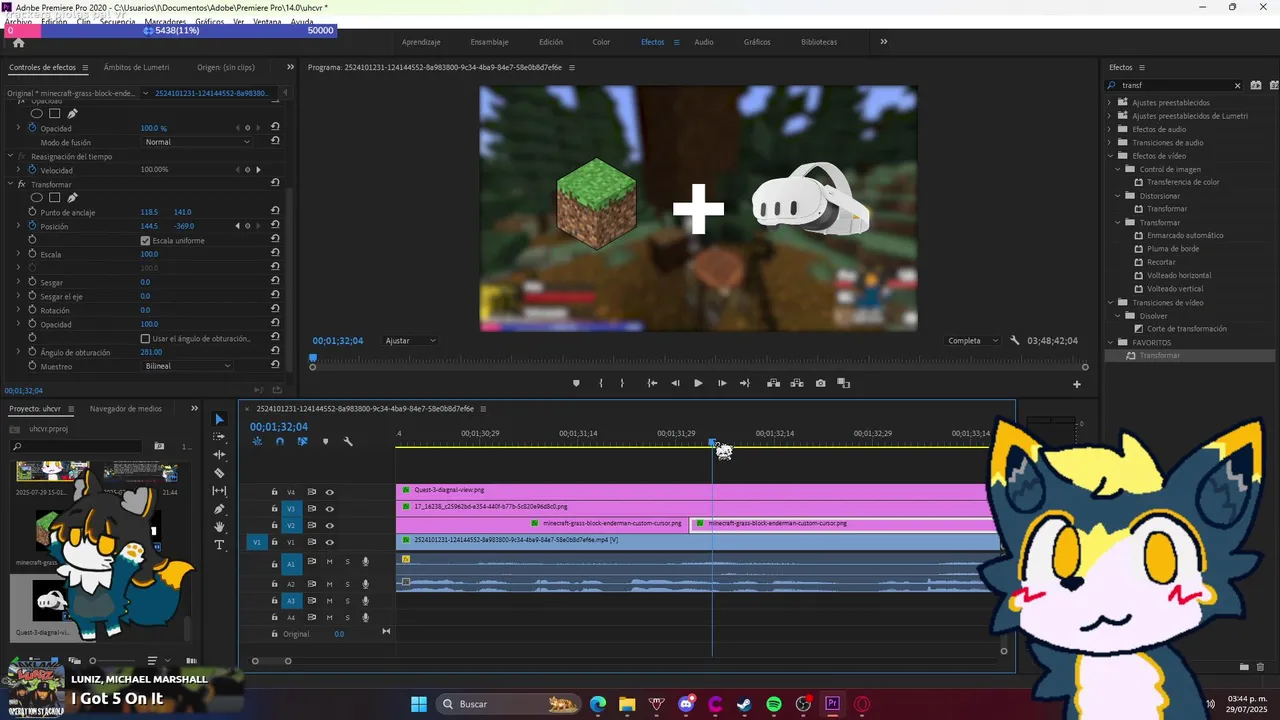Screen dimensions: 1280x720
Task: Click the Mark In bracket button
Action: [x=601, y=383]
